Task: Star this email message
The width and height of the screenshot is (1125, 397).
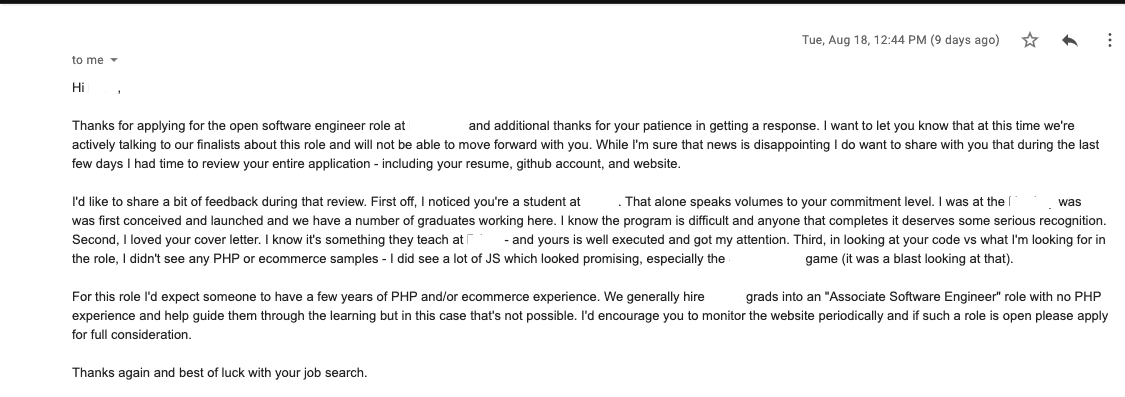Action: coord(1030,40)
